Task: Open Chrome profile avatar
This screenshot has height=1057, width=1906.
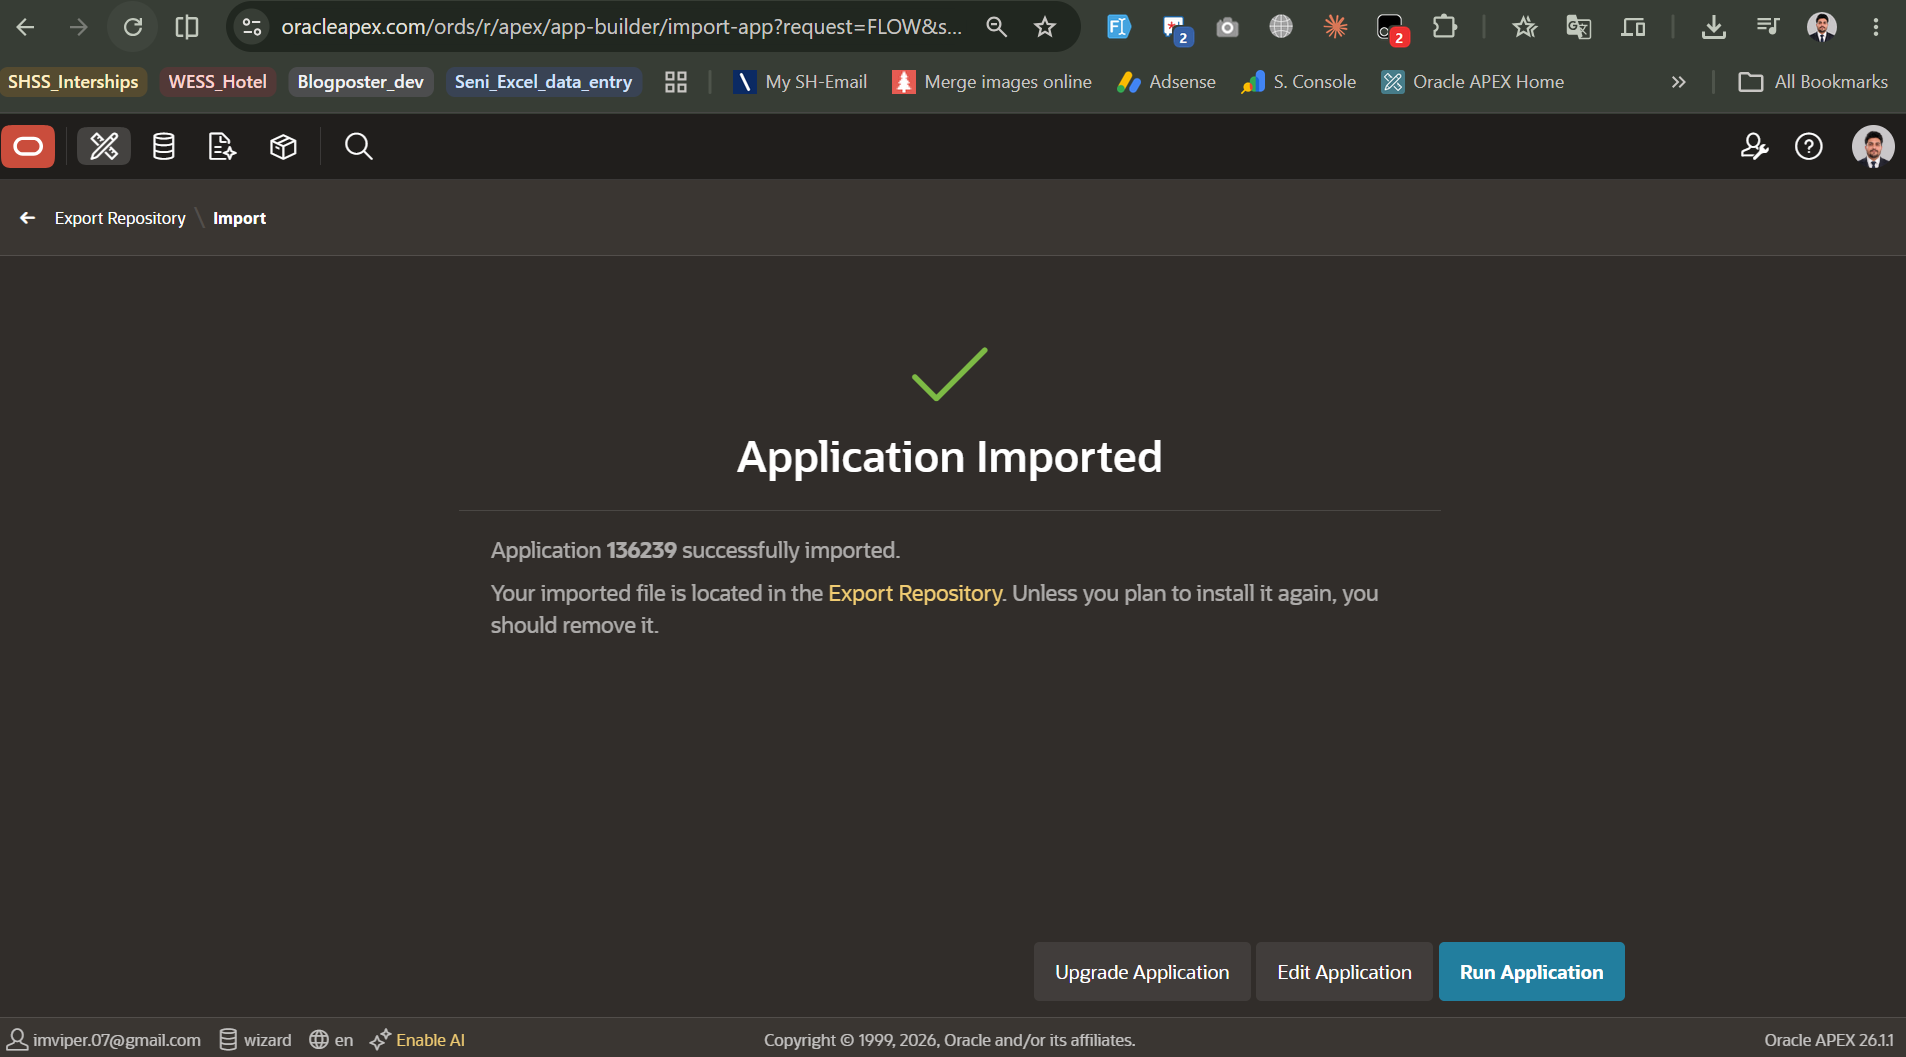Action: [1822, 27]
